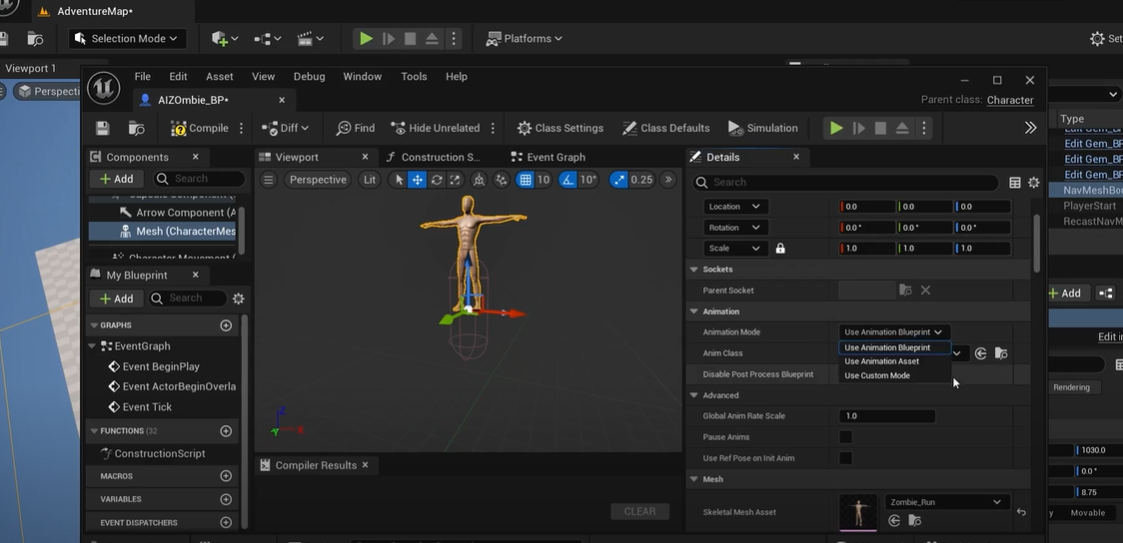Click the Scale lock ratio icon

click(780, 248)
